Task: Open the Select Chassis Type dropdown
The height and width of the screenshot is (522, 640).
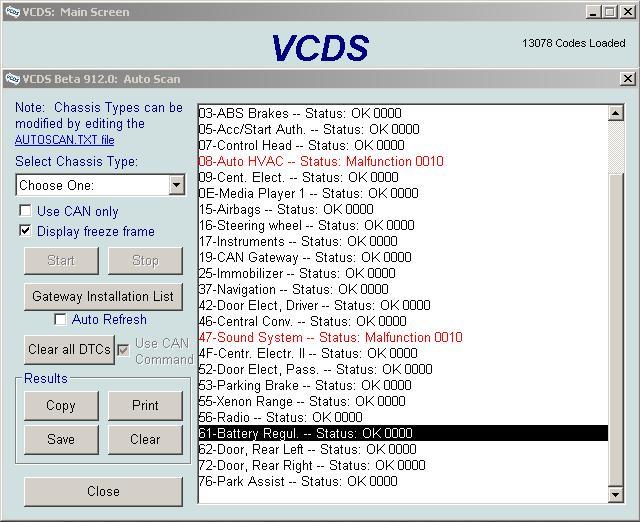Action: coord(176,185)
